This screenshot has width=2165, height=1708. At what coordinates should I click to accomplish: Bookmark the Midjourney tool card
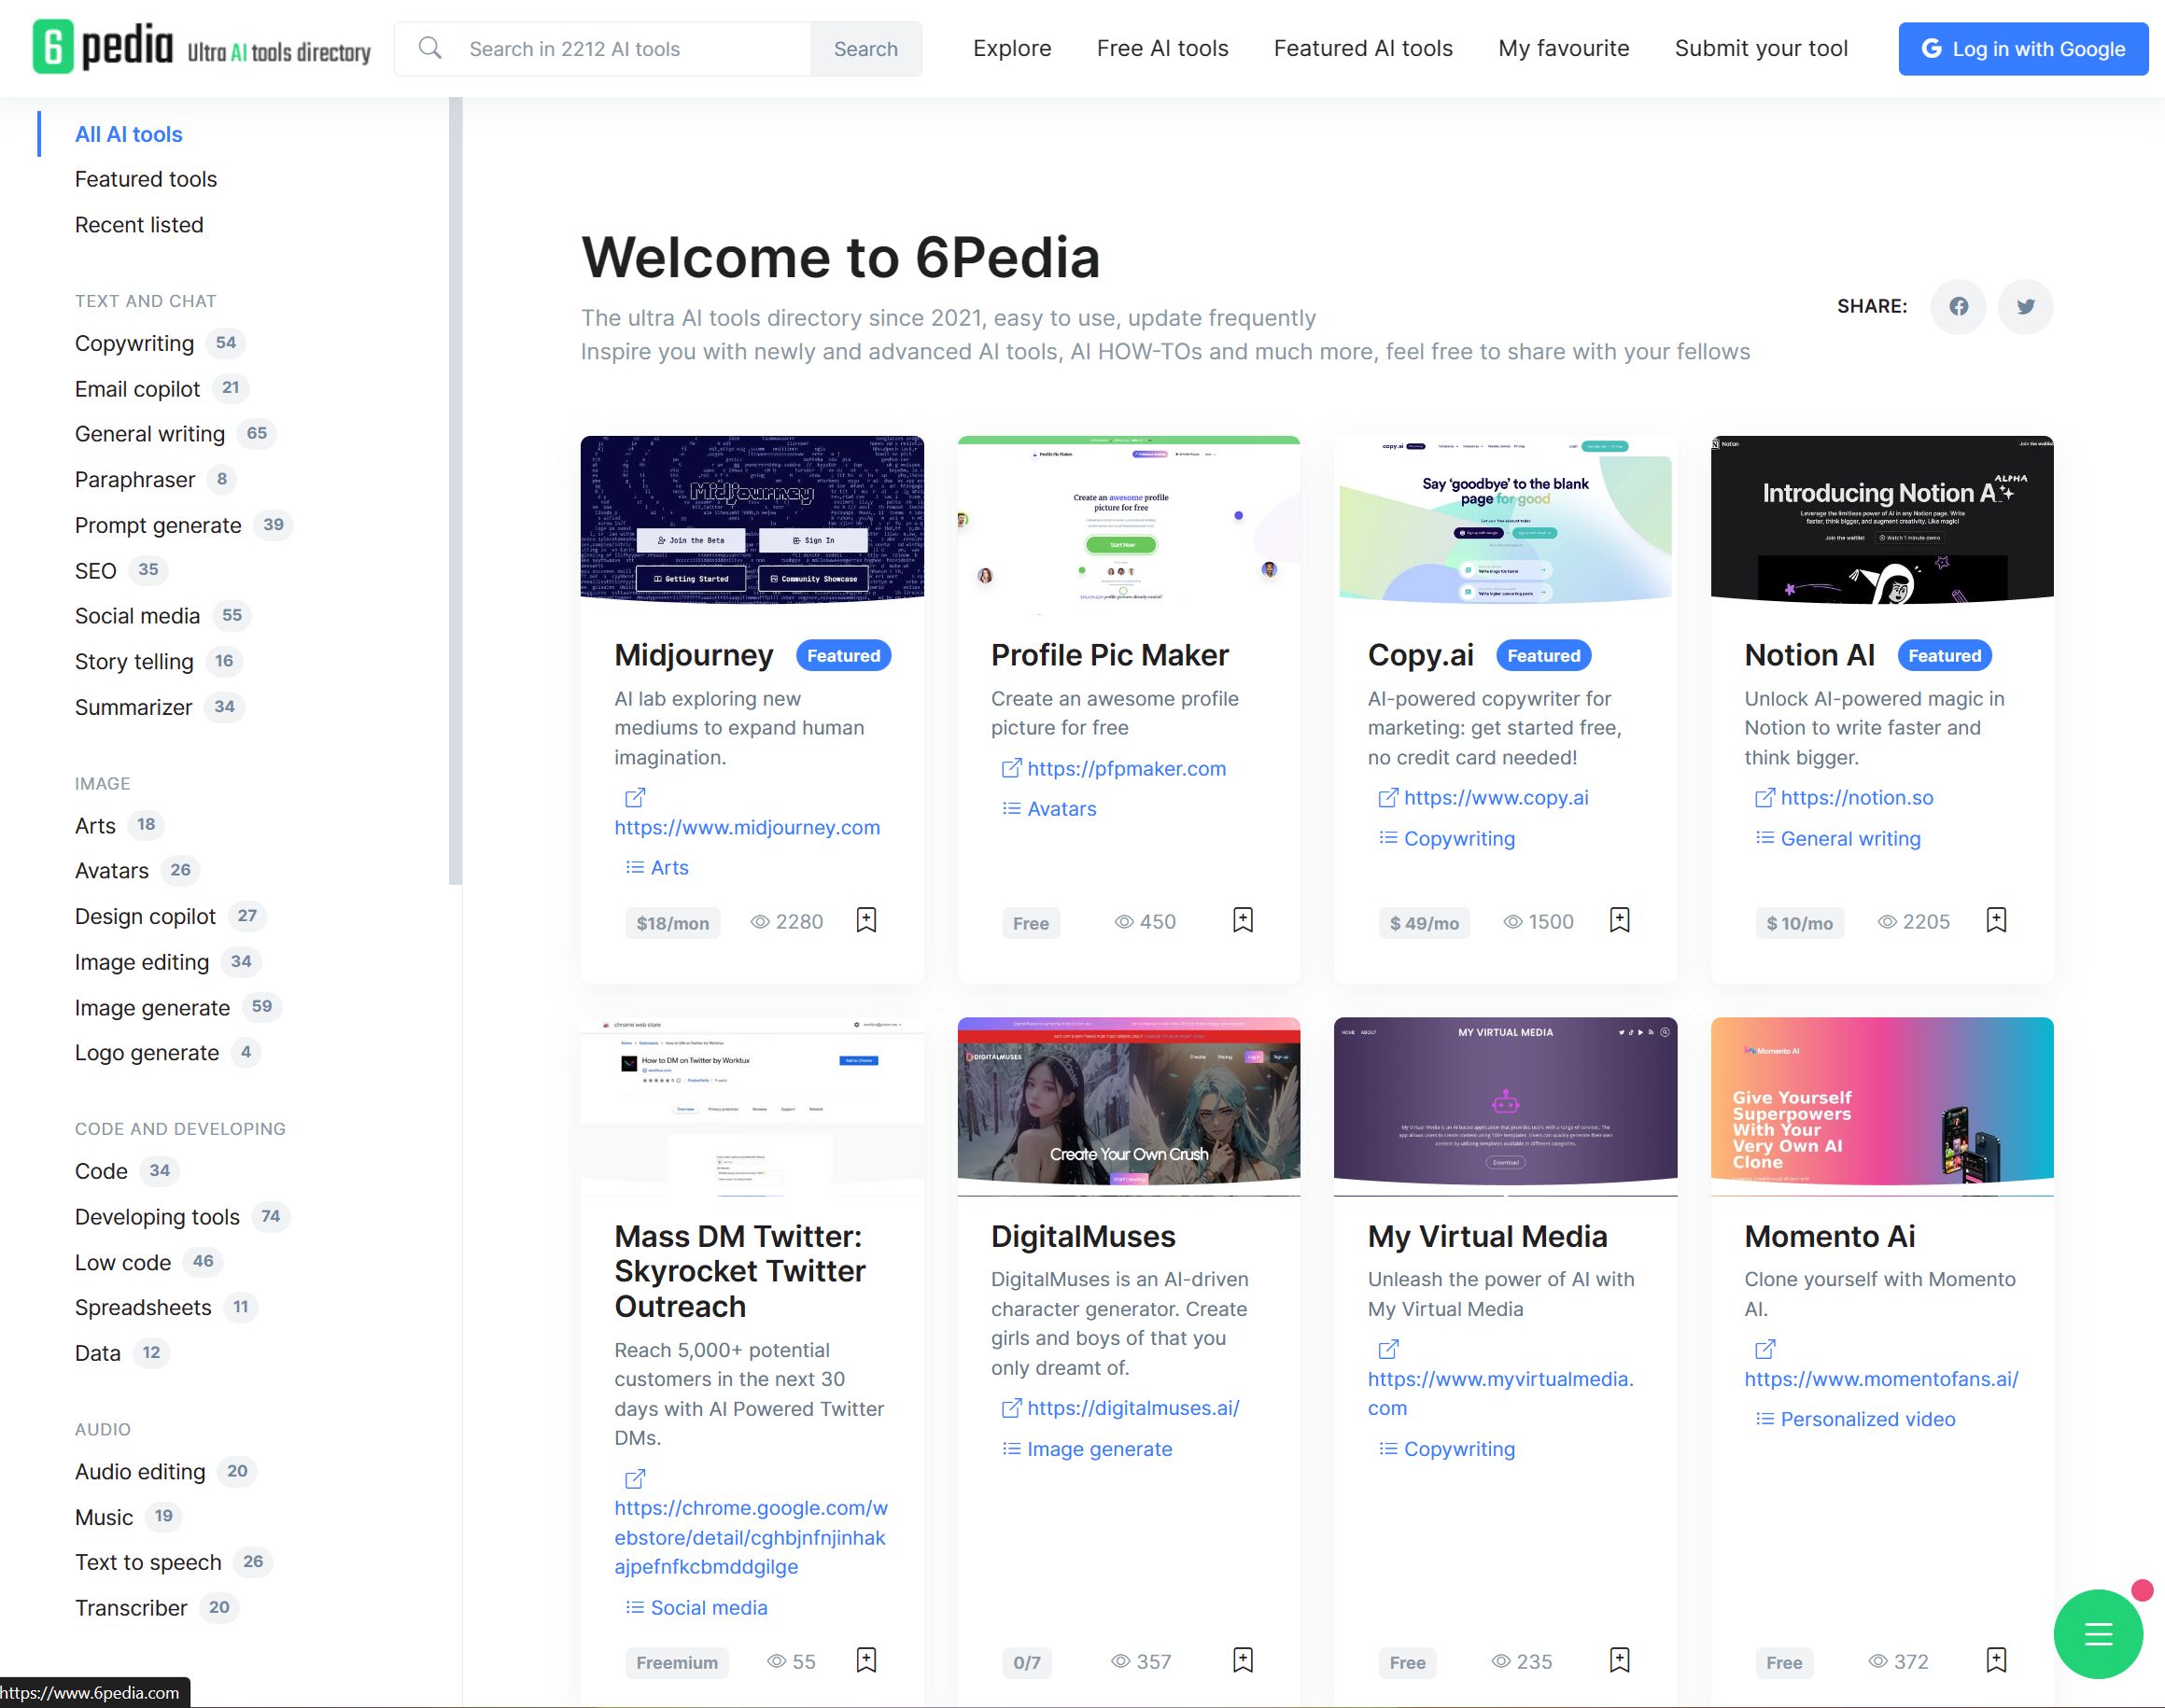click(866, 919)
